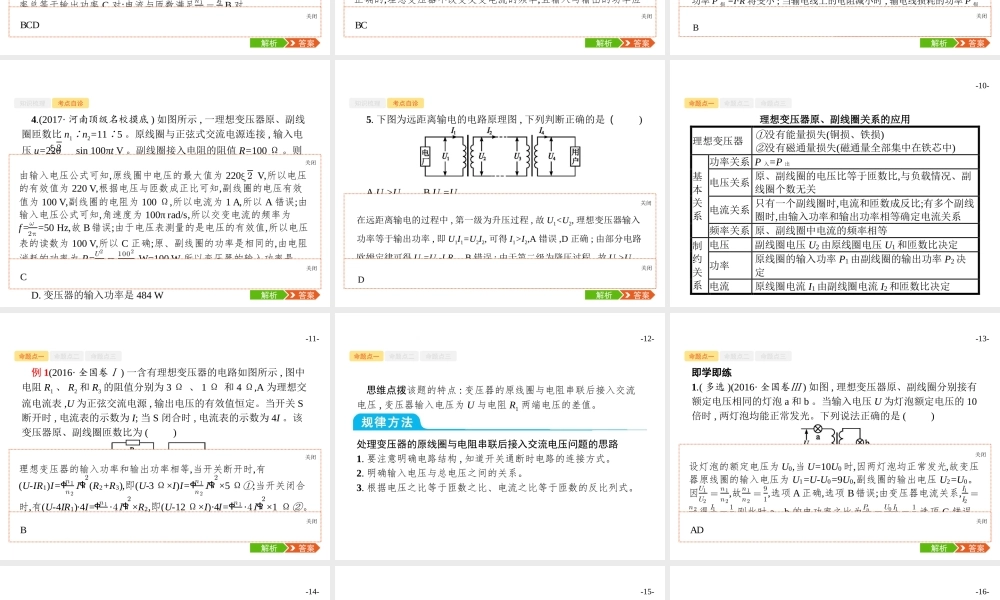Viewport: 1000px width, 600px height.
Task: Click 解析 button on the BCD answer slide
Action: pos(267,43)
